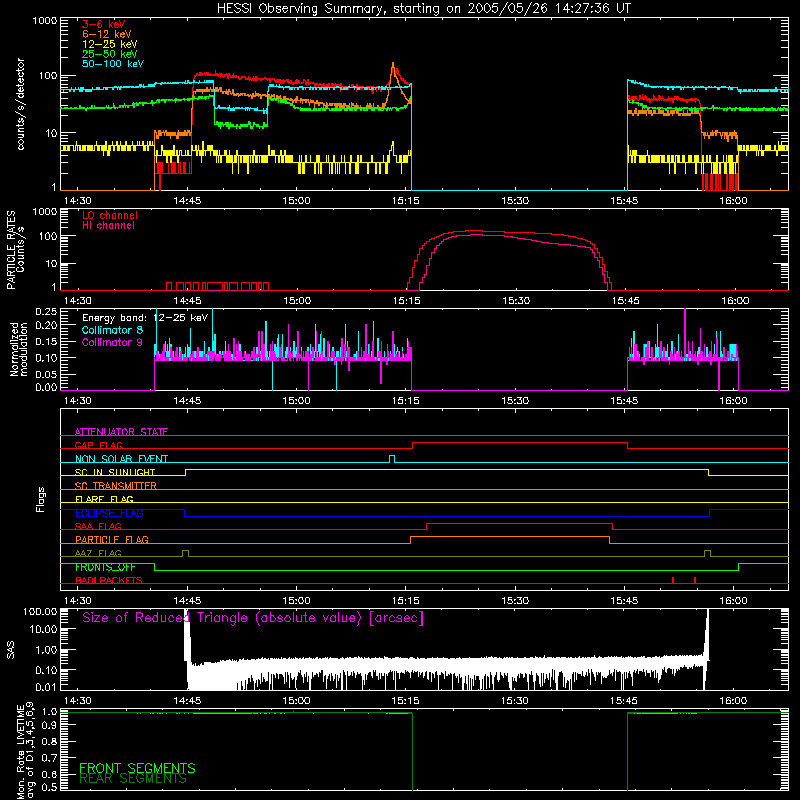Click the Size of Reduced Triangle label
Image resolution: width=800 pixels, height=800 pixels.
pyautogui.click(x=253, y=618)
